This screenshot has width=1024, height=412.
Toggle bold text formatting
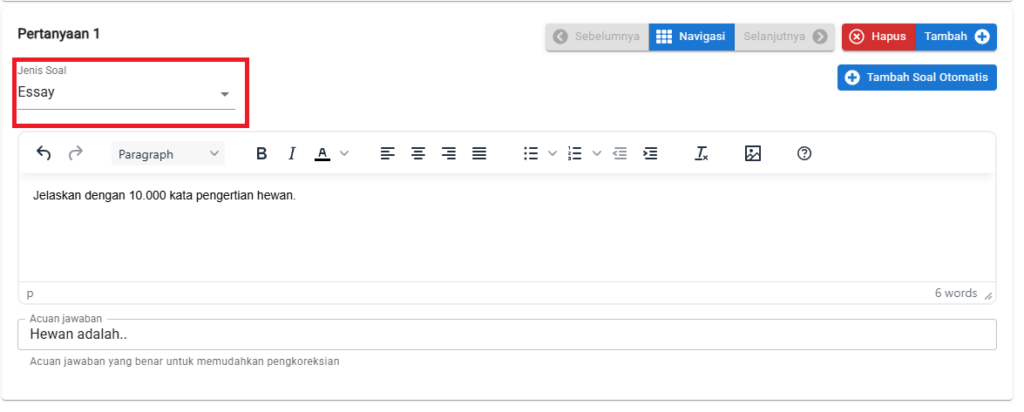[x=261, y=153]
